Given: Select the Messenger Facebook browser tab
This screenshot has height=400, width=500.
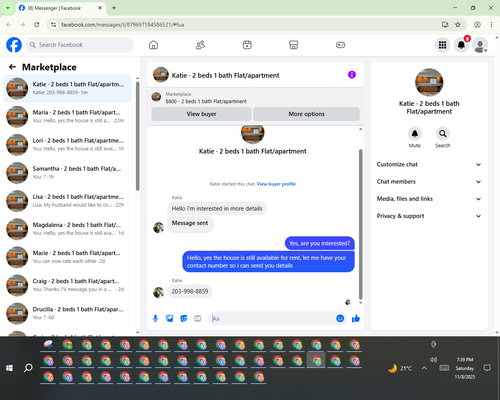Looking at the screenshot, I should (x=61, y=8).
